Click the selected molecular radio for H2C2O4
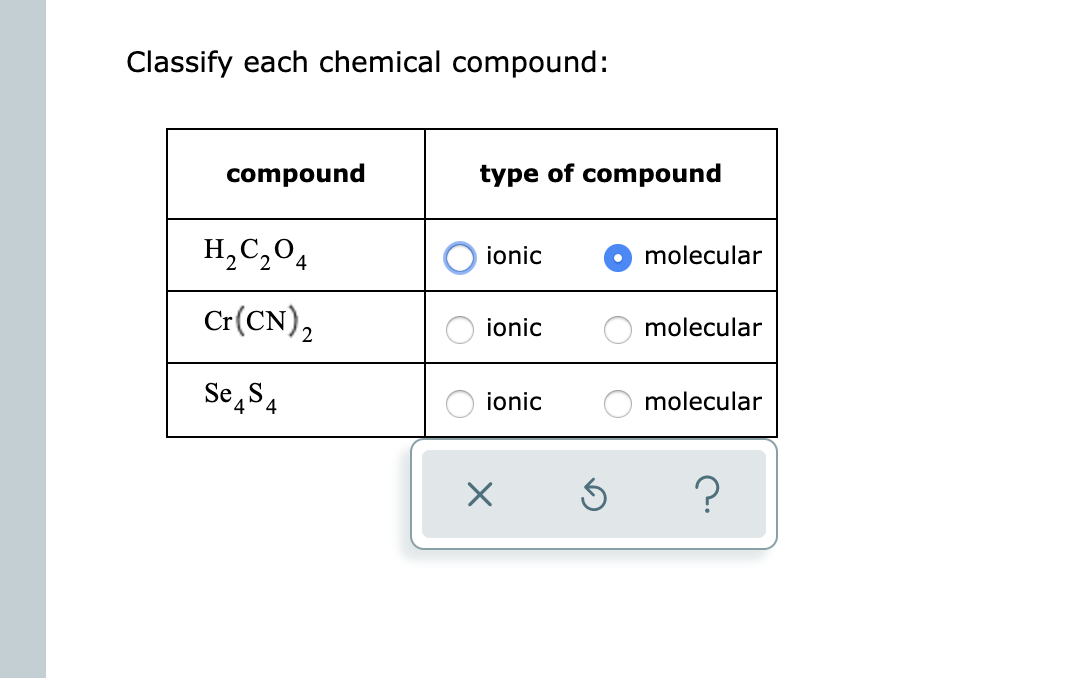The image size is (1092, 678). [x=618, y=258]
